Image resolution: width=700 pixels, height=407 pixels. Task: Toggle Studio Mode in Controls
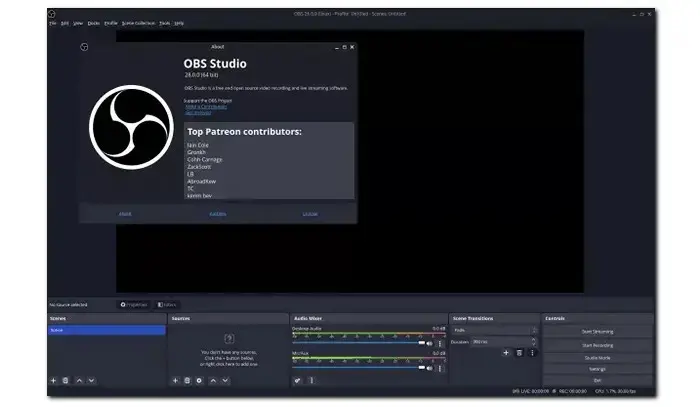(x=598, y=356)
